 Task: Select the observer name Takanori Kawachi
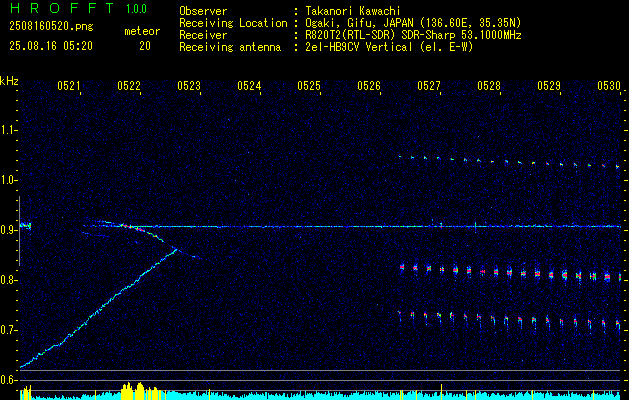(x=352, y=11)
